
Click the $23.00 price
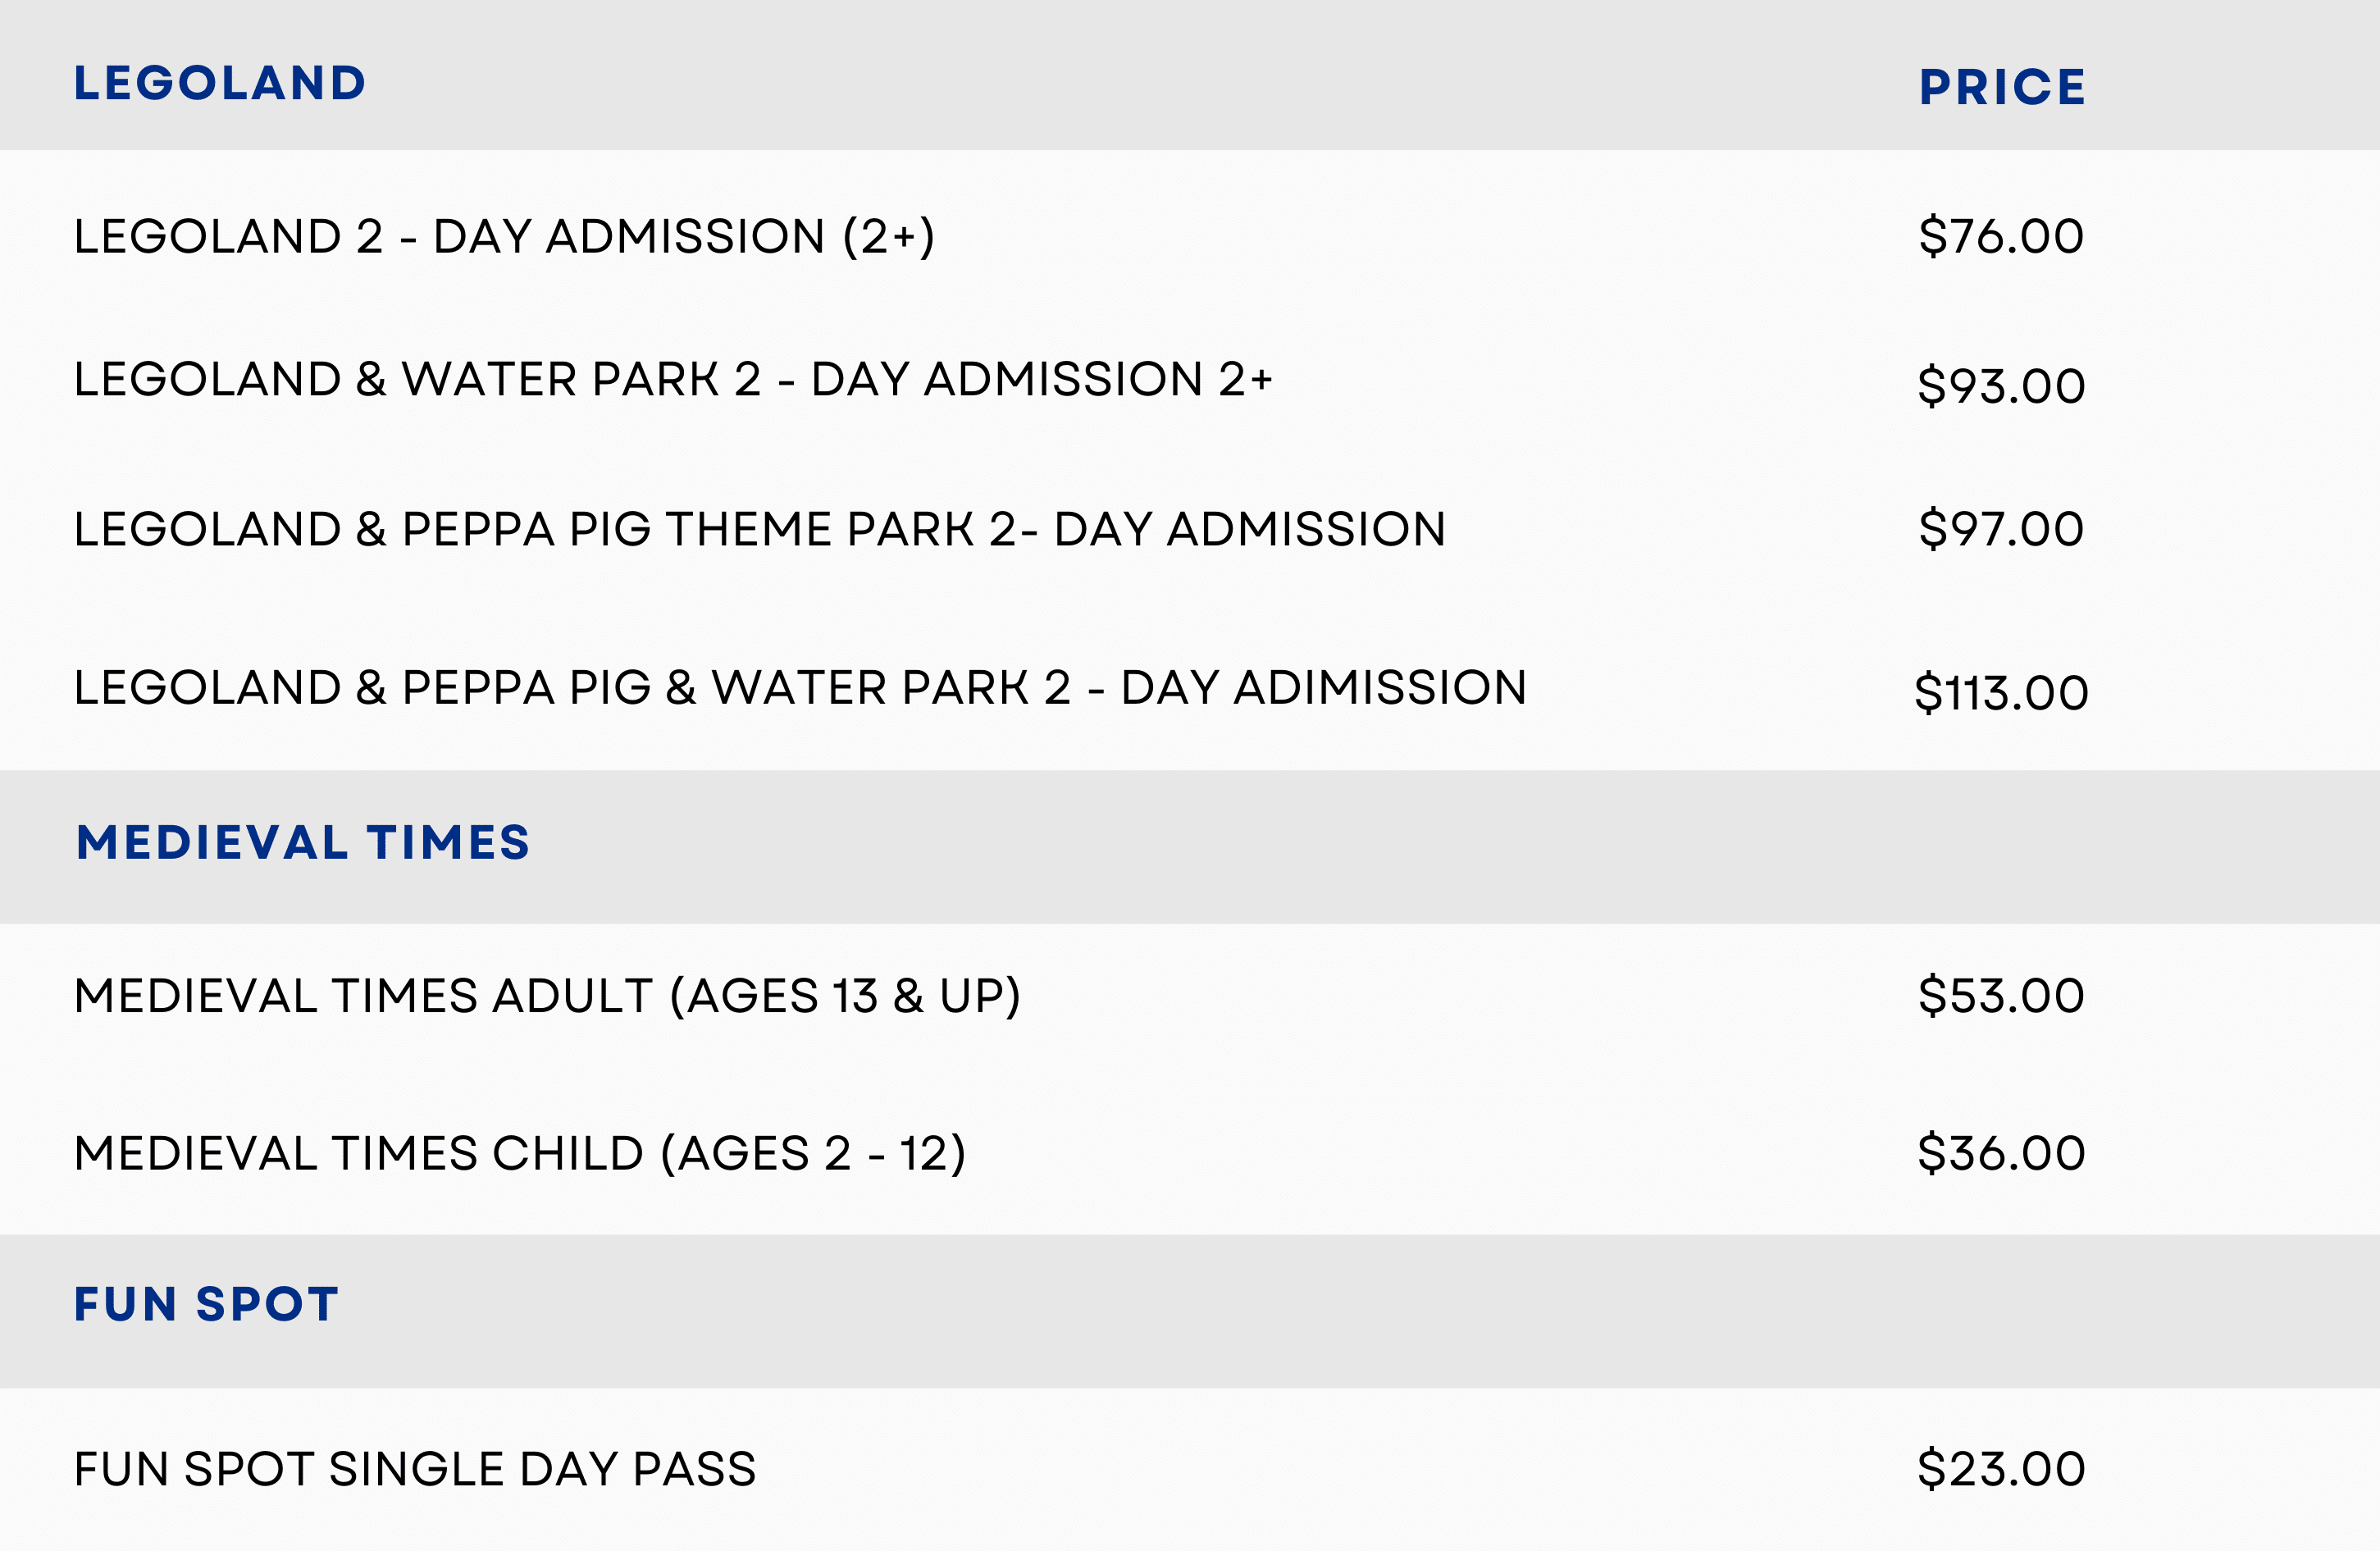pyautogui.click(x=2001, y=1470)
